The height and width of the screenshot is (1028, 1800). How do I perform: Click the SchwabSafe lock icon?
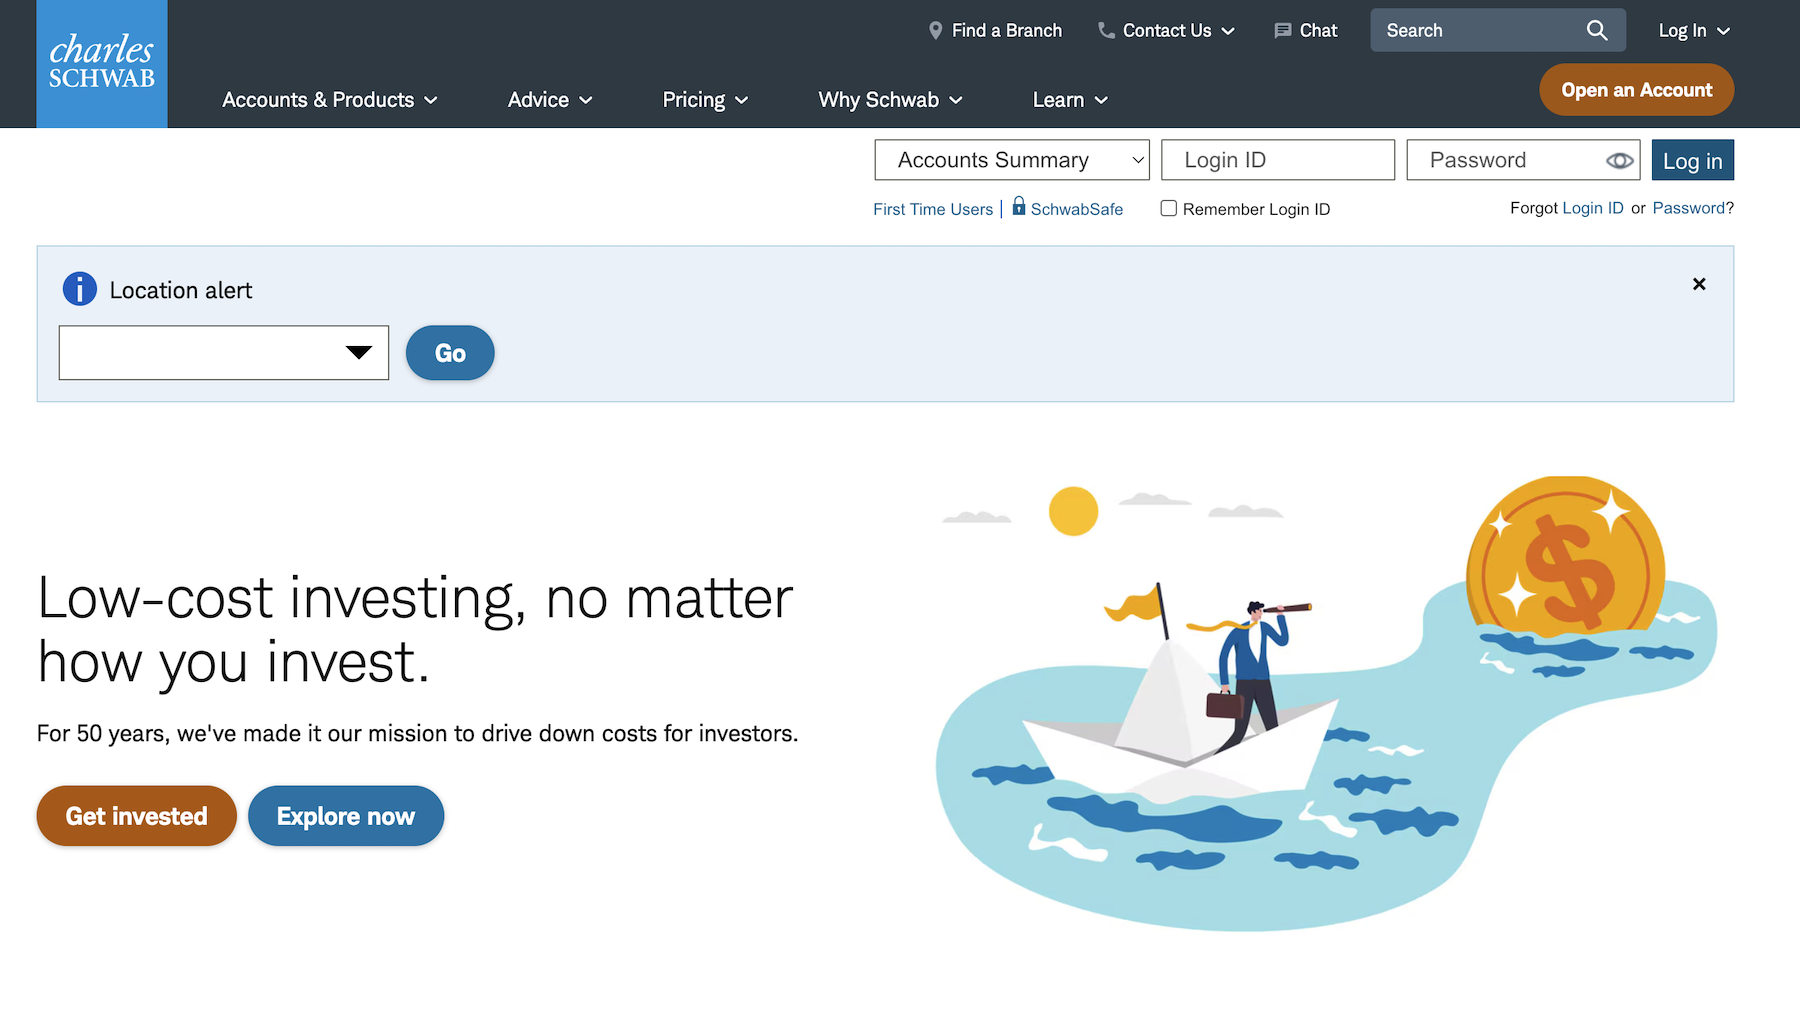click(1019, 206)
